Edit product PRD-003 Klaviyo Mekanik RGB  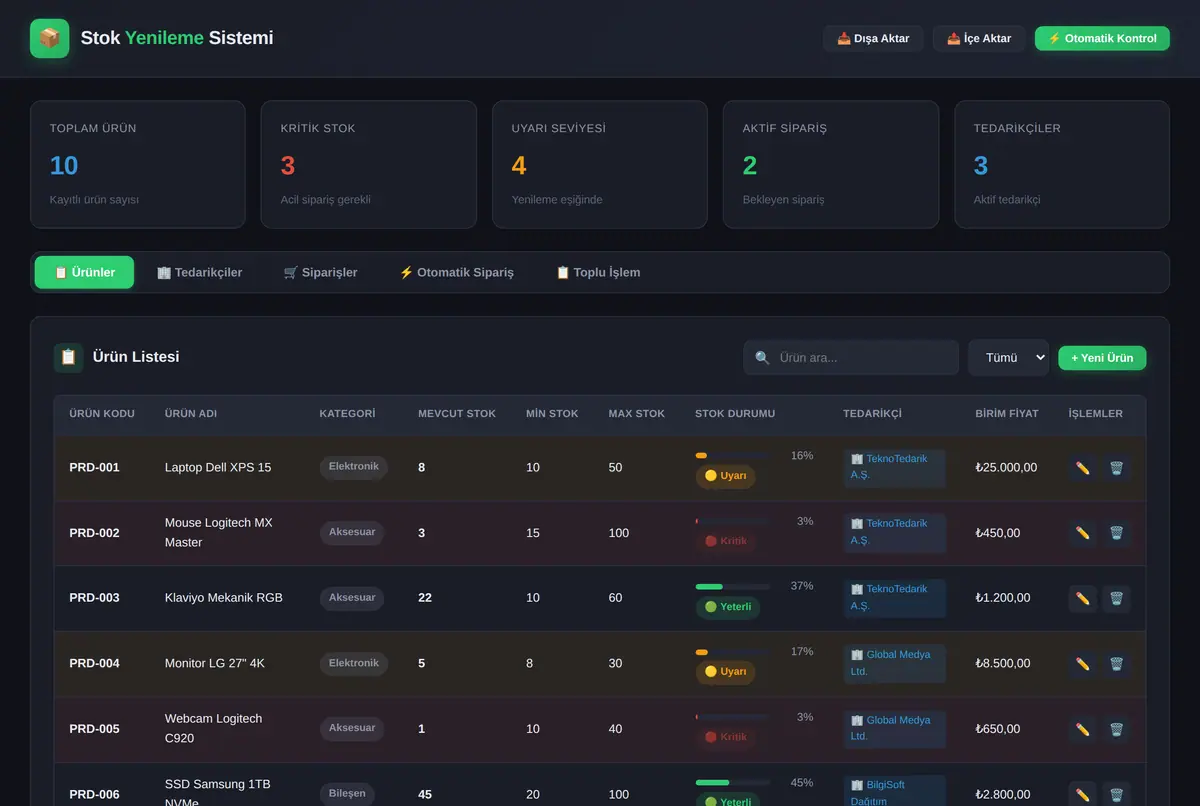point(1082,599)
